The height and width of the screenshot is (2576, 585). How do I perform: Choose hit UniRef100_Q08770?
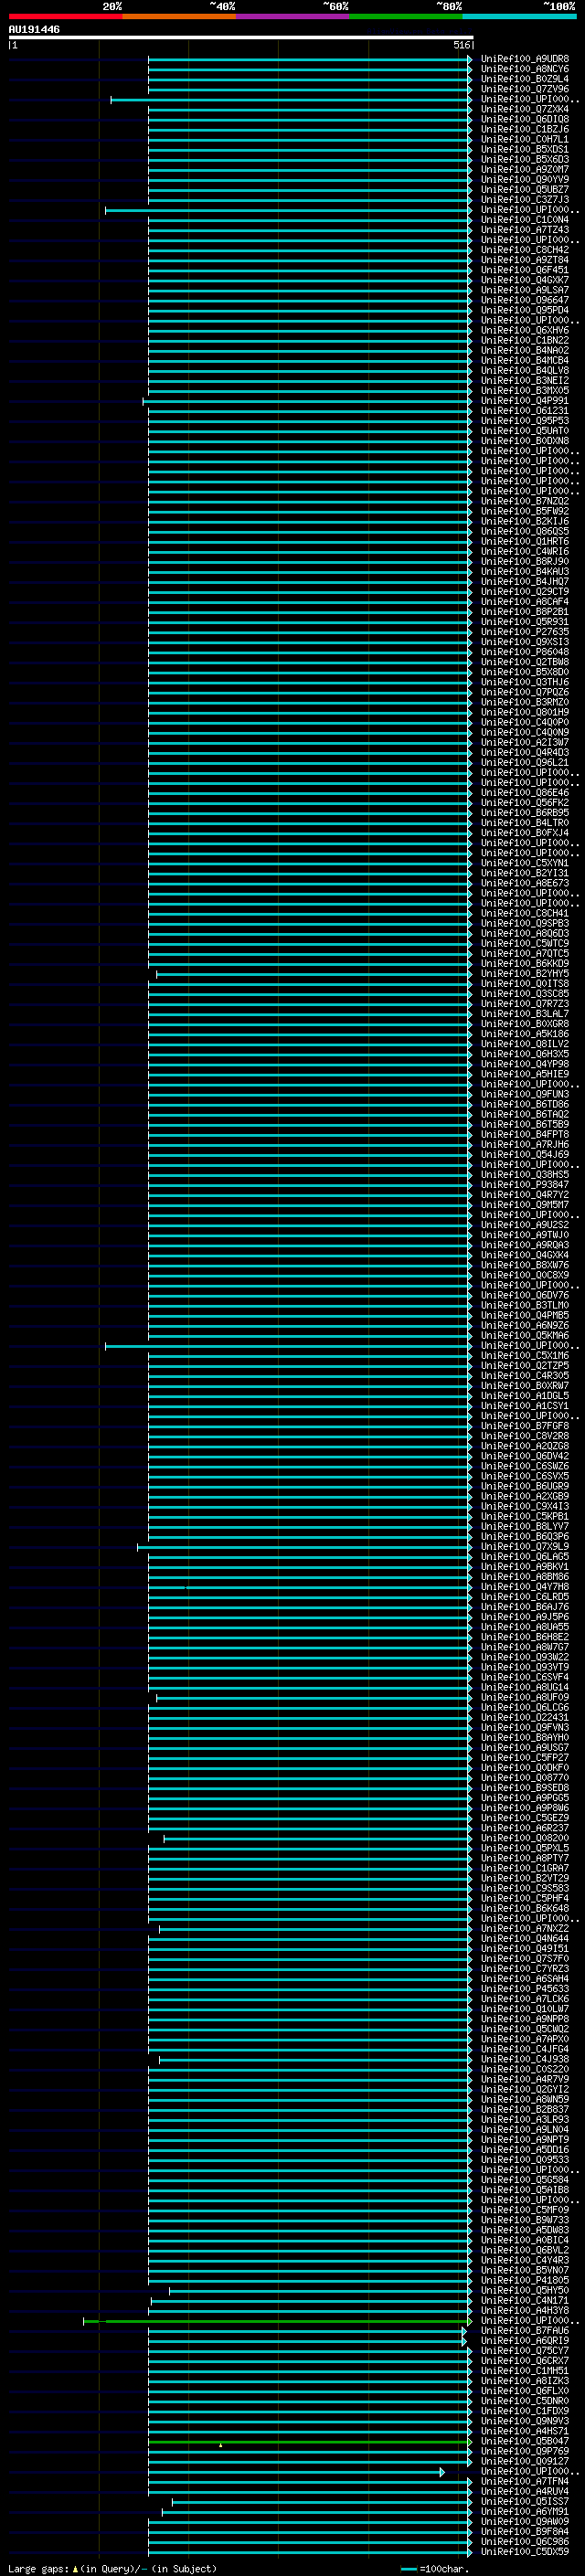(525, 1778)
